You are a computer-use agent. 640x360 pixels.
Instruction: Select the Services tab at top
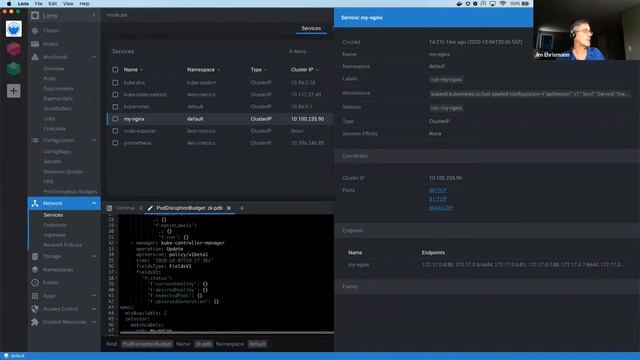tap(311, 29)
